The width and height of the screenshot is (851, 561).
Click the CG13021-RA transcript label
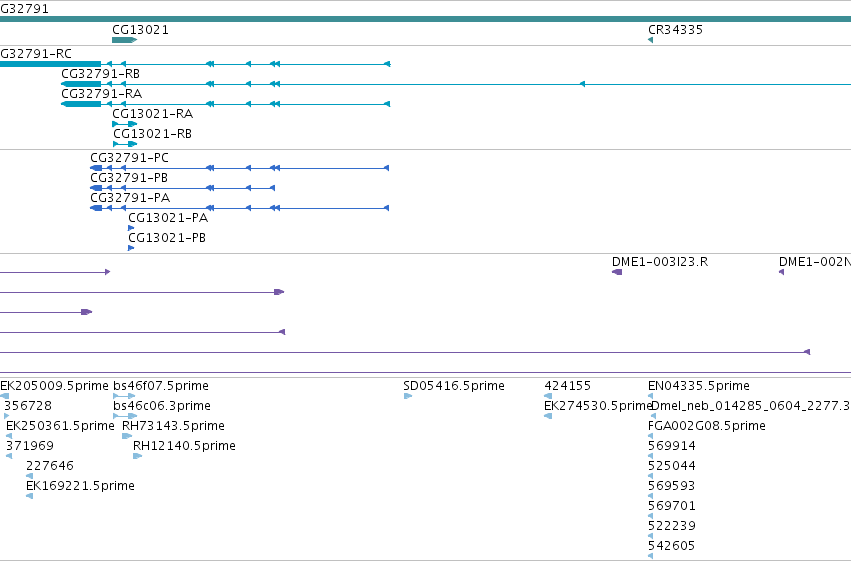(x=153, y=114)
